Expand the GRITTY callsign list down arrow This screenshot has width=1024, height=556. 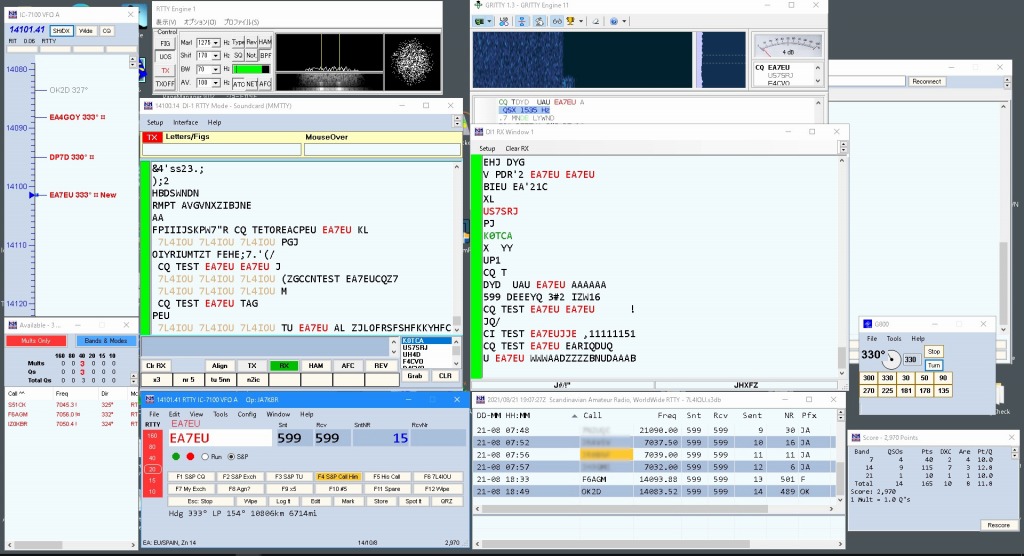[818, 81]
